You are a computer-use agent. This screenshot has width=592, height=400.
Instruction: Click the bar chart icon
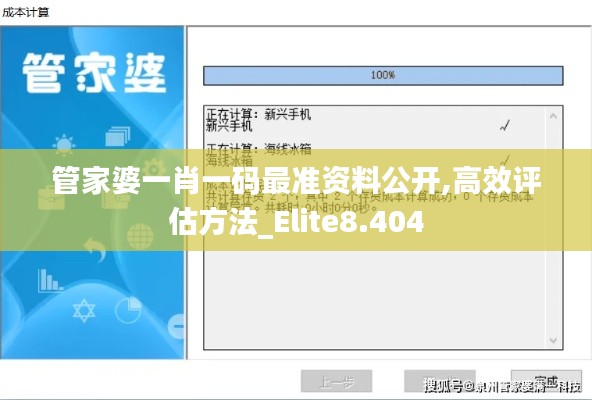tap(50, 280)
